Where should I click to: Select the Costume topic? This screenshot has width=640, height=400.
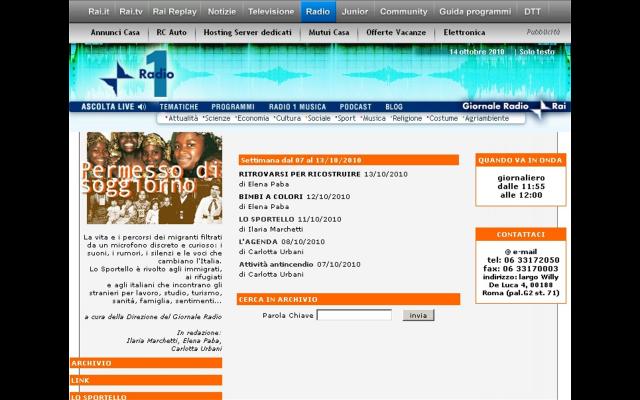pos(442,118)
